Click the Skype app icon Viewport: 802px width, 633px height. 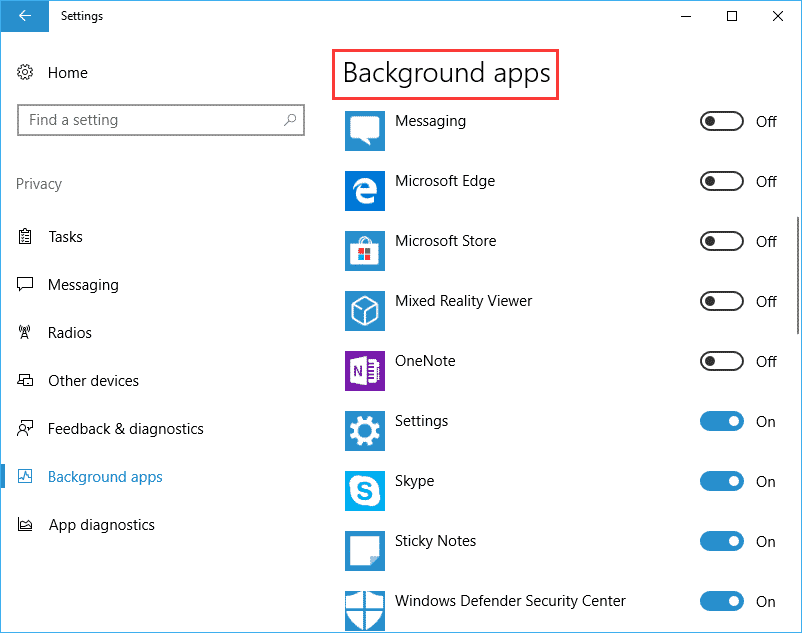pos(365,491)
